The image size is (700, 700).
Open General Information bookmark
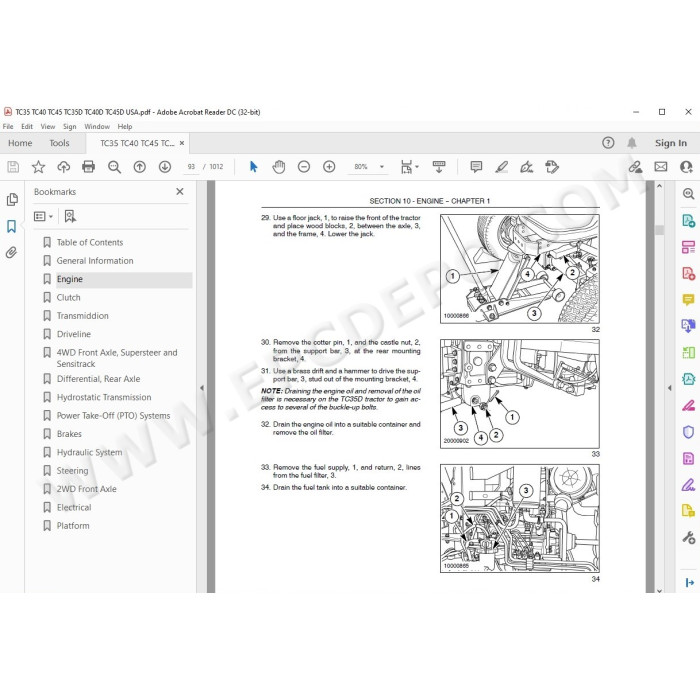tap(95, 261)
